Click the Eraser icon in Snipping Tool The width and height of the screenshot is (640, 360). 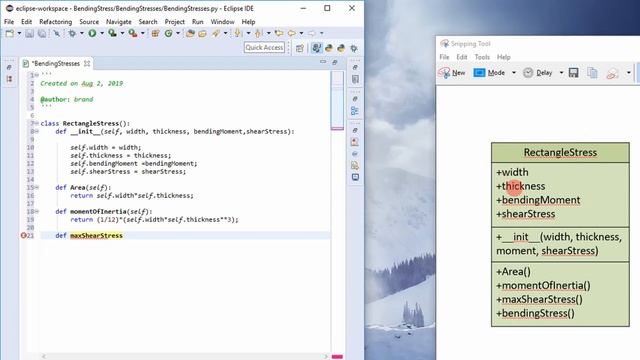(612, 73)
